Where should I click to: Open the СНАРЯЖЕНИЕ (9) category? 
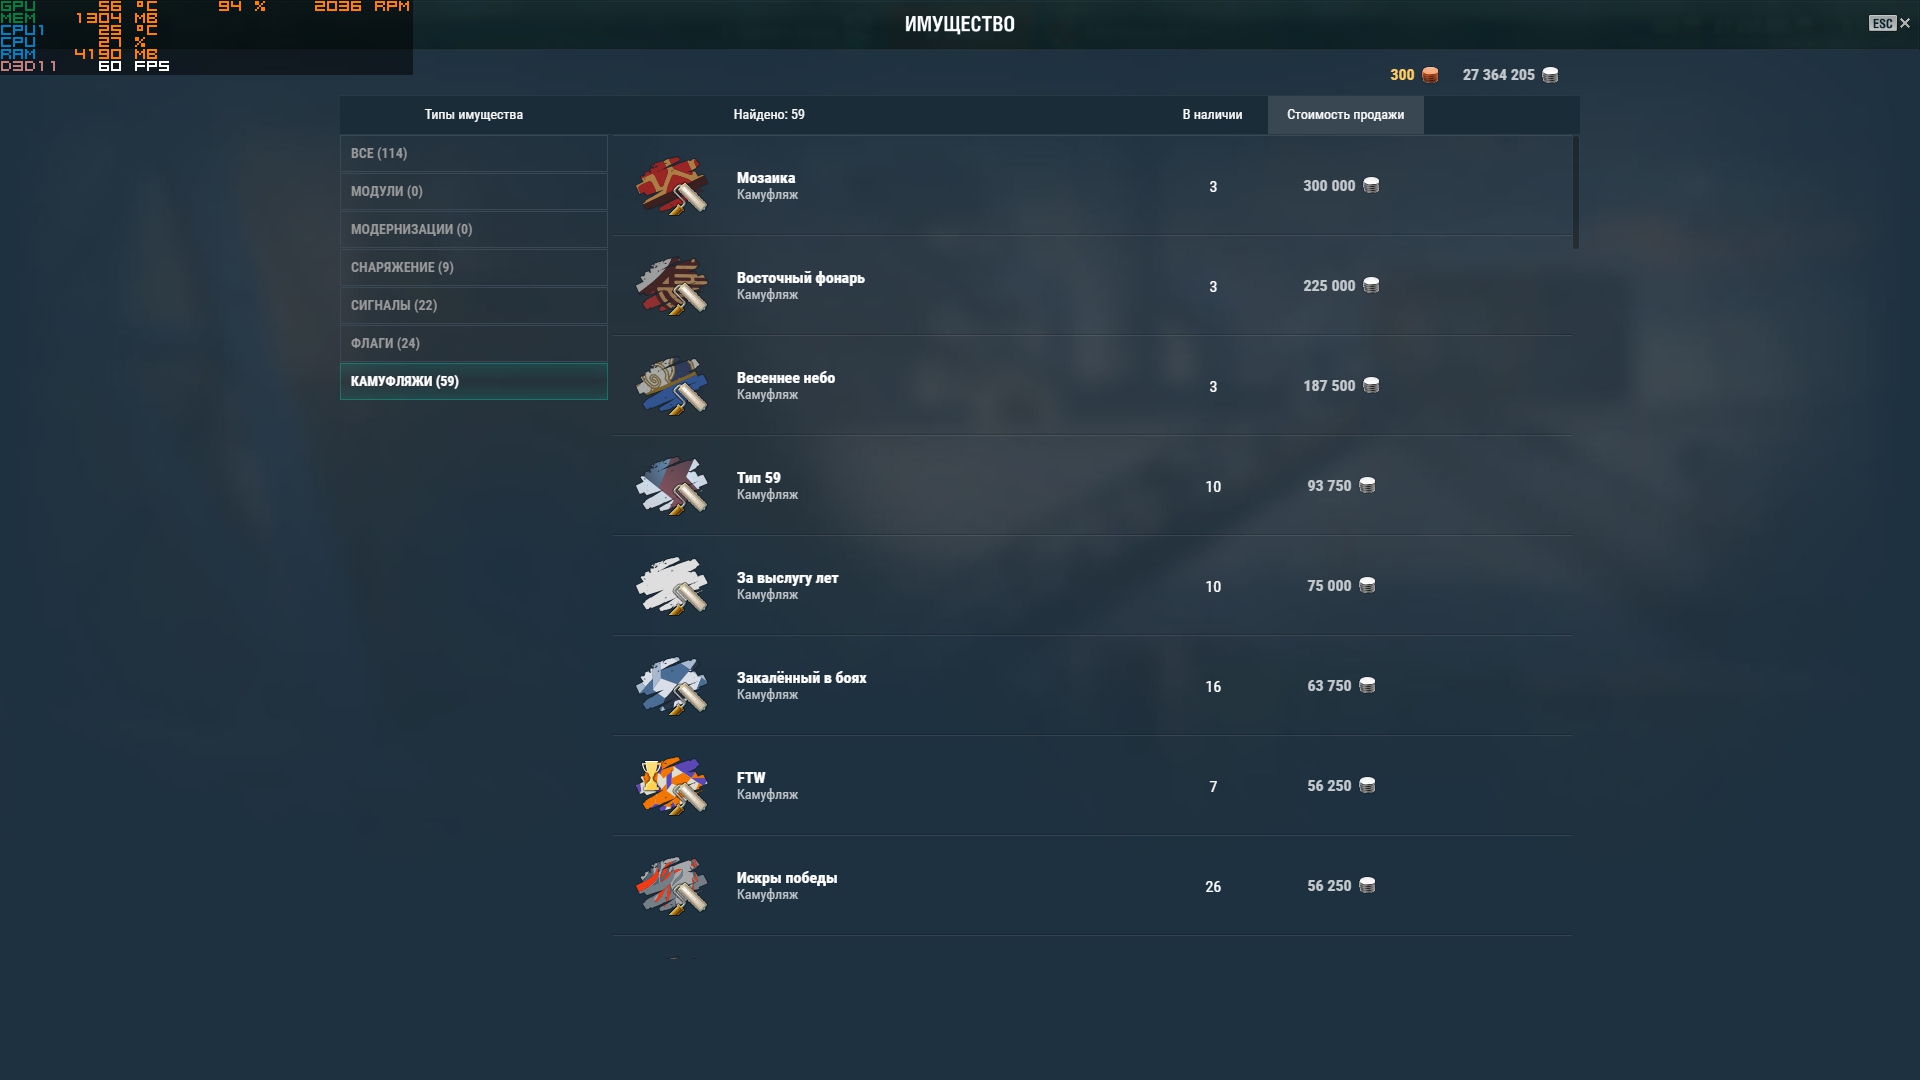[474, 267]
